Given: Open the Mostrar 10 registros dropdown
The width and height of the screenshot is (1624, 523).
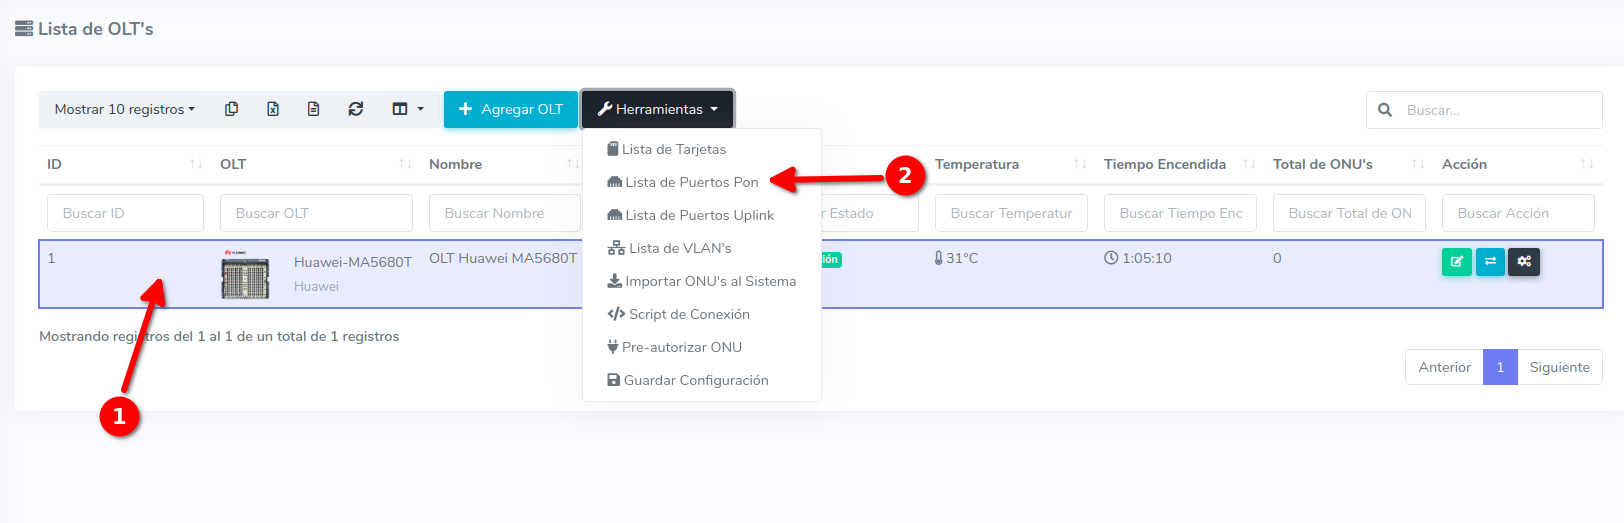Looking at the screenshot, I should click(x=125, y=109).
